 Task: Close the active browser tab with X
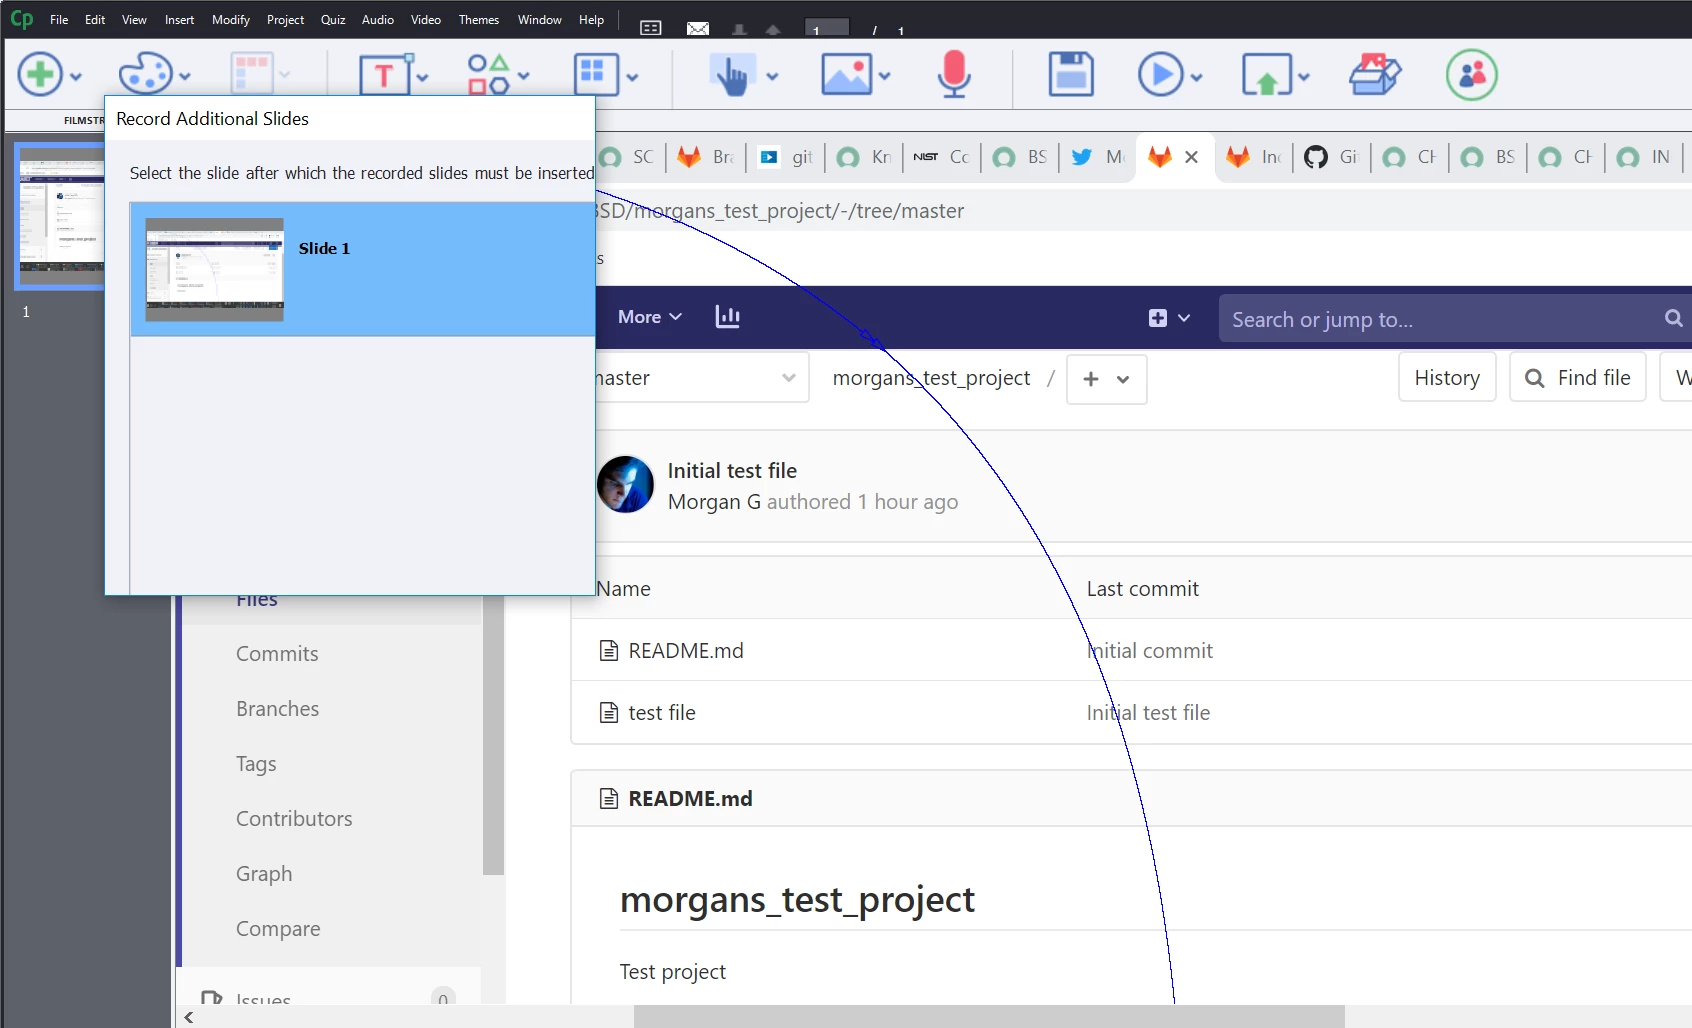pyautogui.click(x=1191, y=157)
